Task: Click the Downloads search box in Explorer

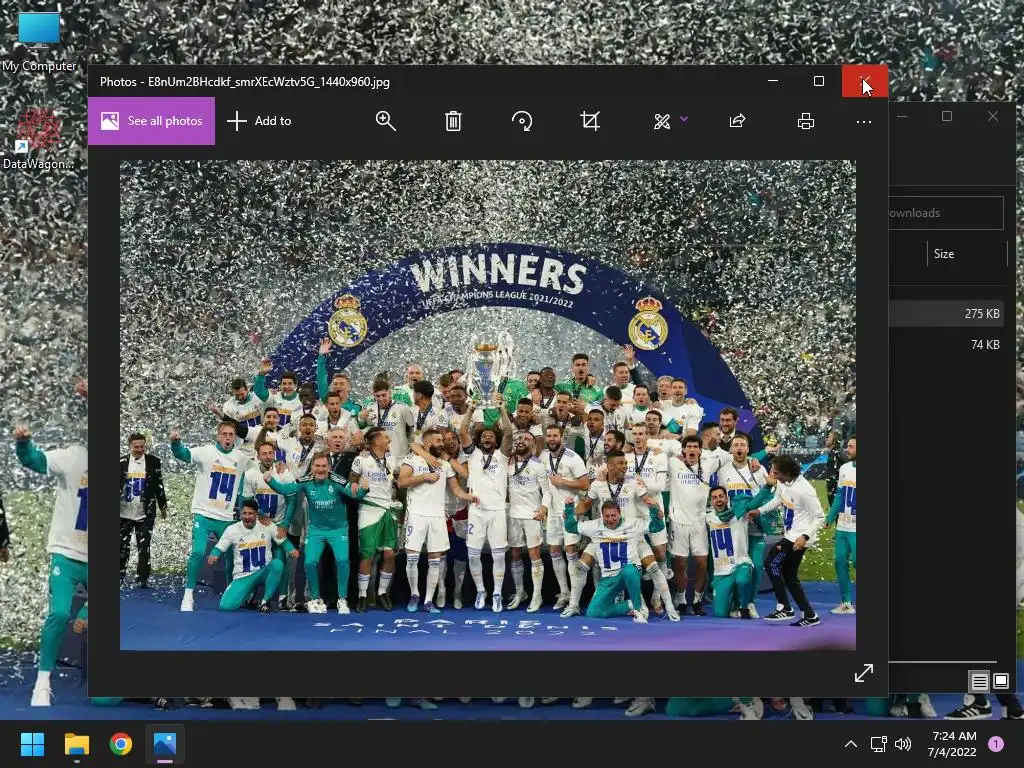Action: click(x=946, y=213)
